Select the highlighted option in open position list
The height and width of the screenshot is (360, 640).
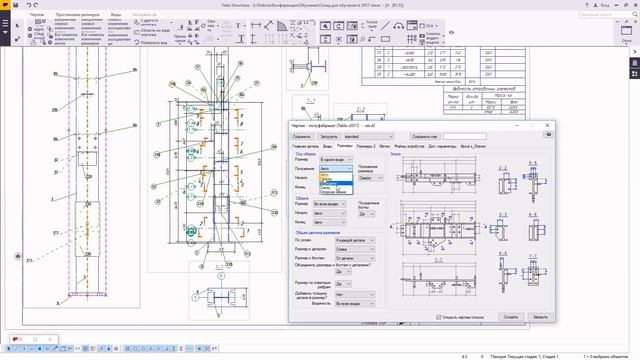coord(336,183)
